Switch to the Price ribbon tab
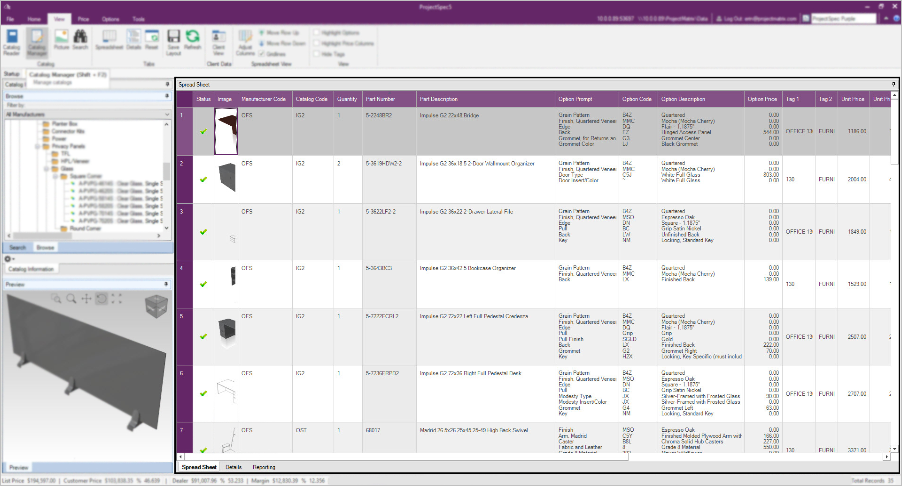This screenshot has height=486, width=902. click(83, 19)
